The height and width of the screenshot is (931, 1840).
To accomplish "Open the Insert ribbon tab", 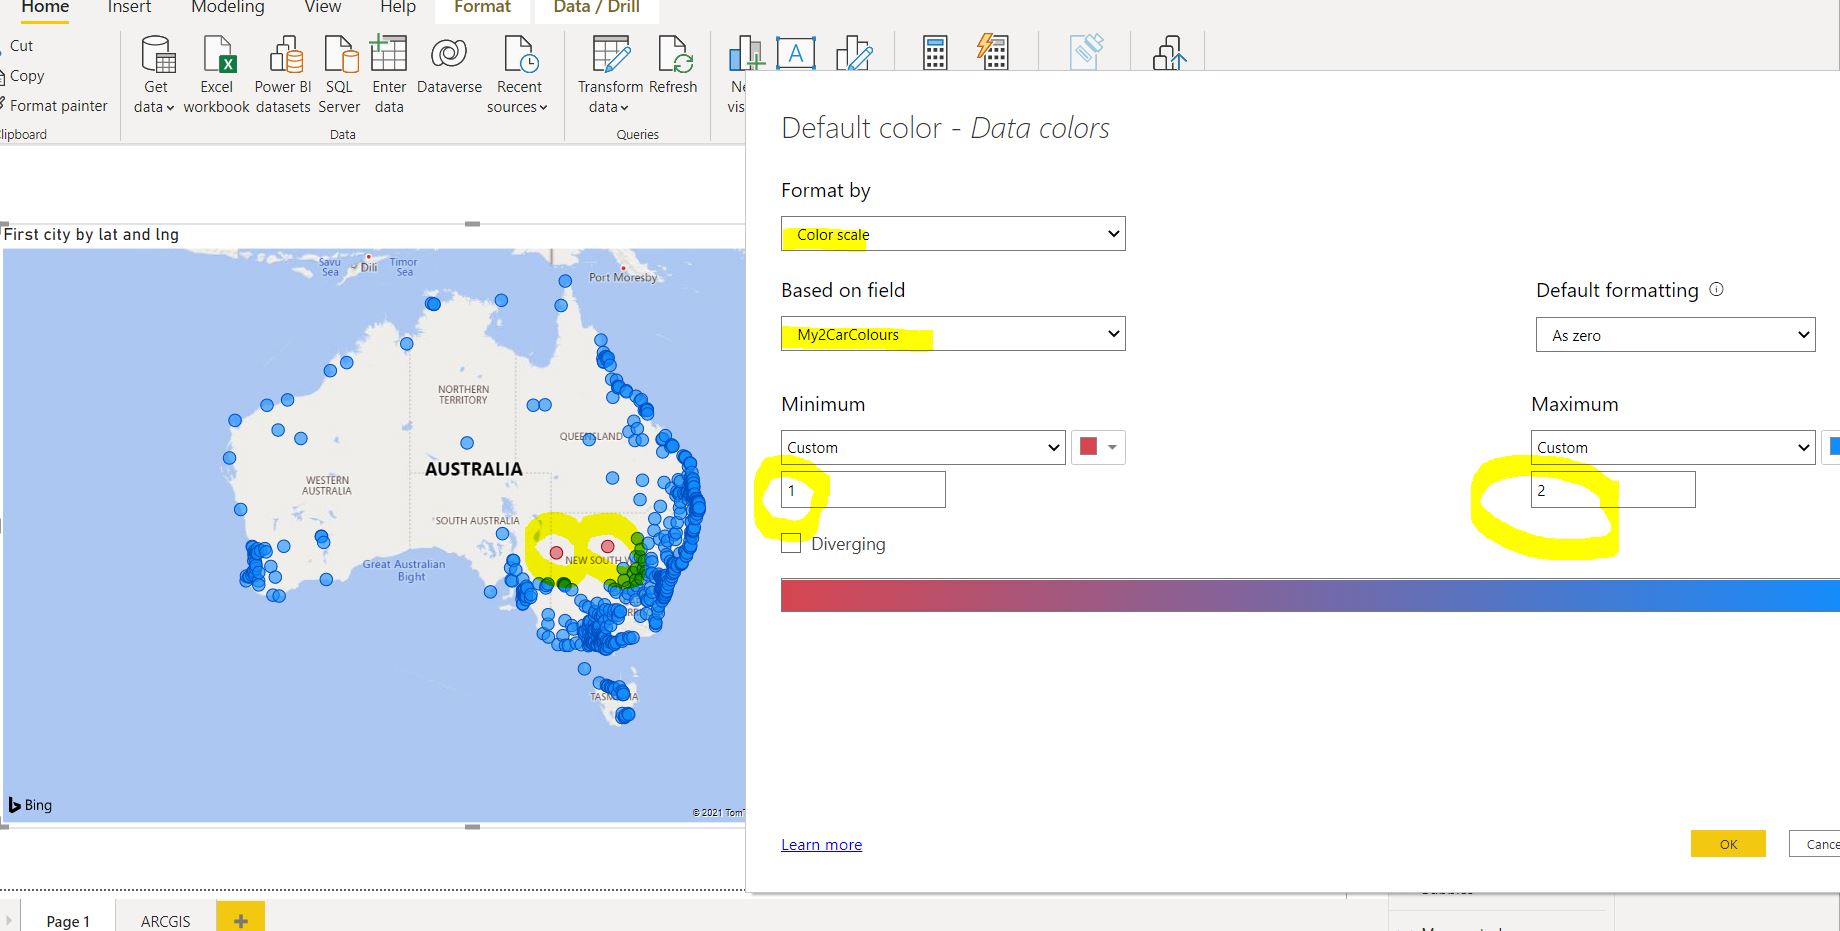I will click(129, 8).
